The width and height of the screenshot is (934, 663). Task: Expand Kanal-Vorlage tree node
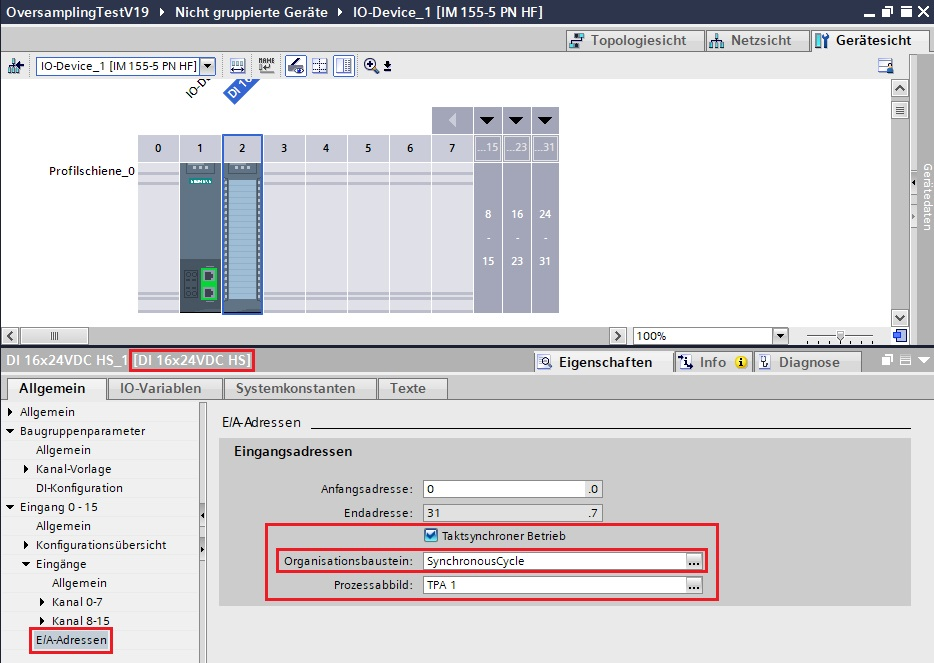coord(26,469)
